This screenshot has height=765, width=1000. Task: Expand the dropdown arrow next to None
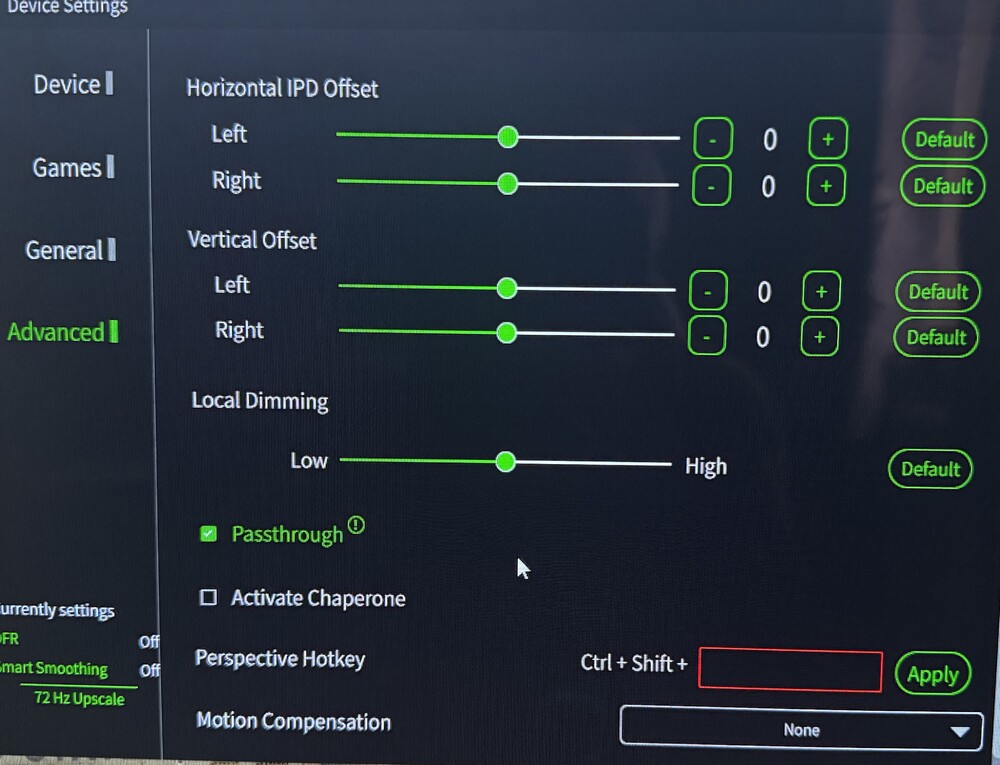(960, 732)
